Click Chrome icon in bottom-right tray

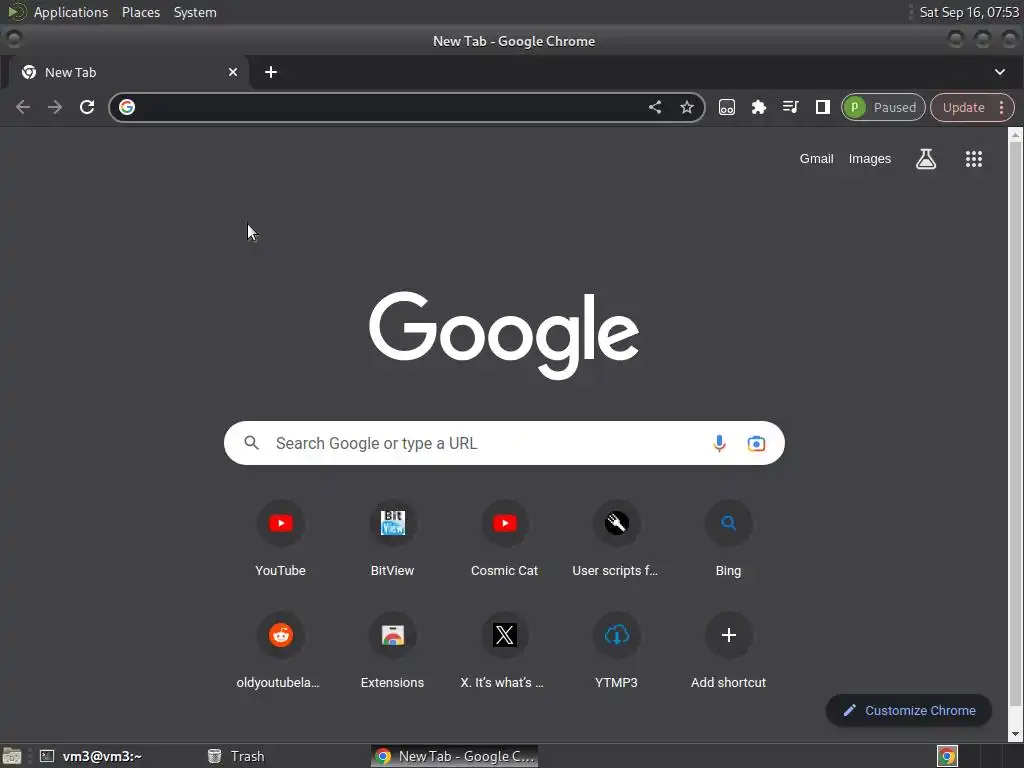[947, 756]
